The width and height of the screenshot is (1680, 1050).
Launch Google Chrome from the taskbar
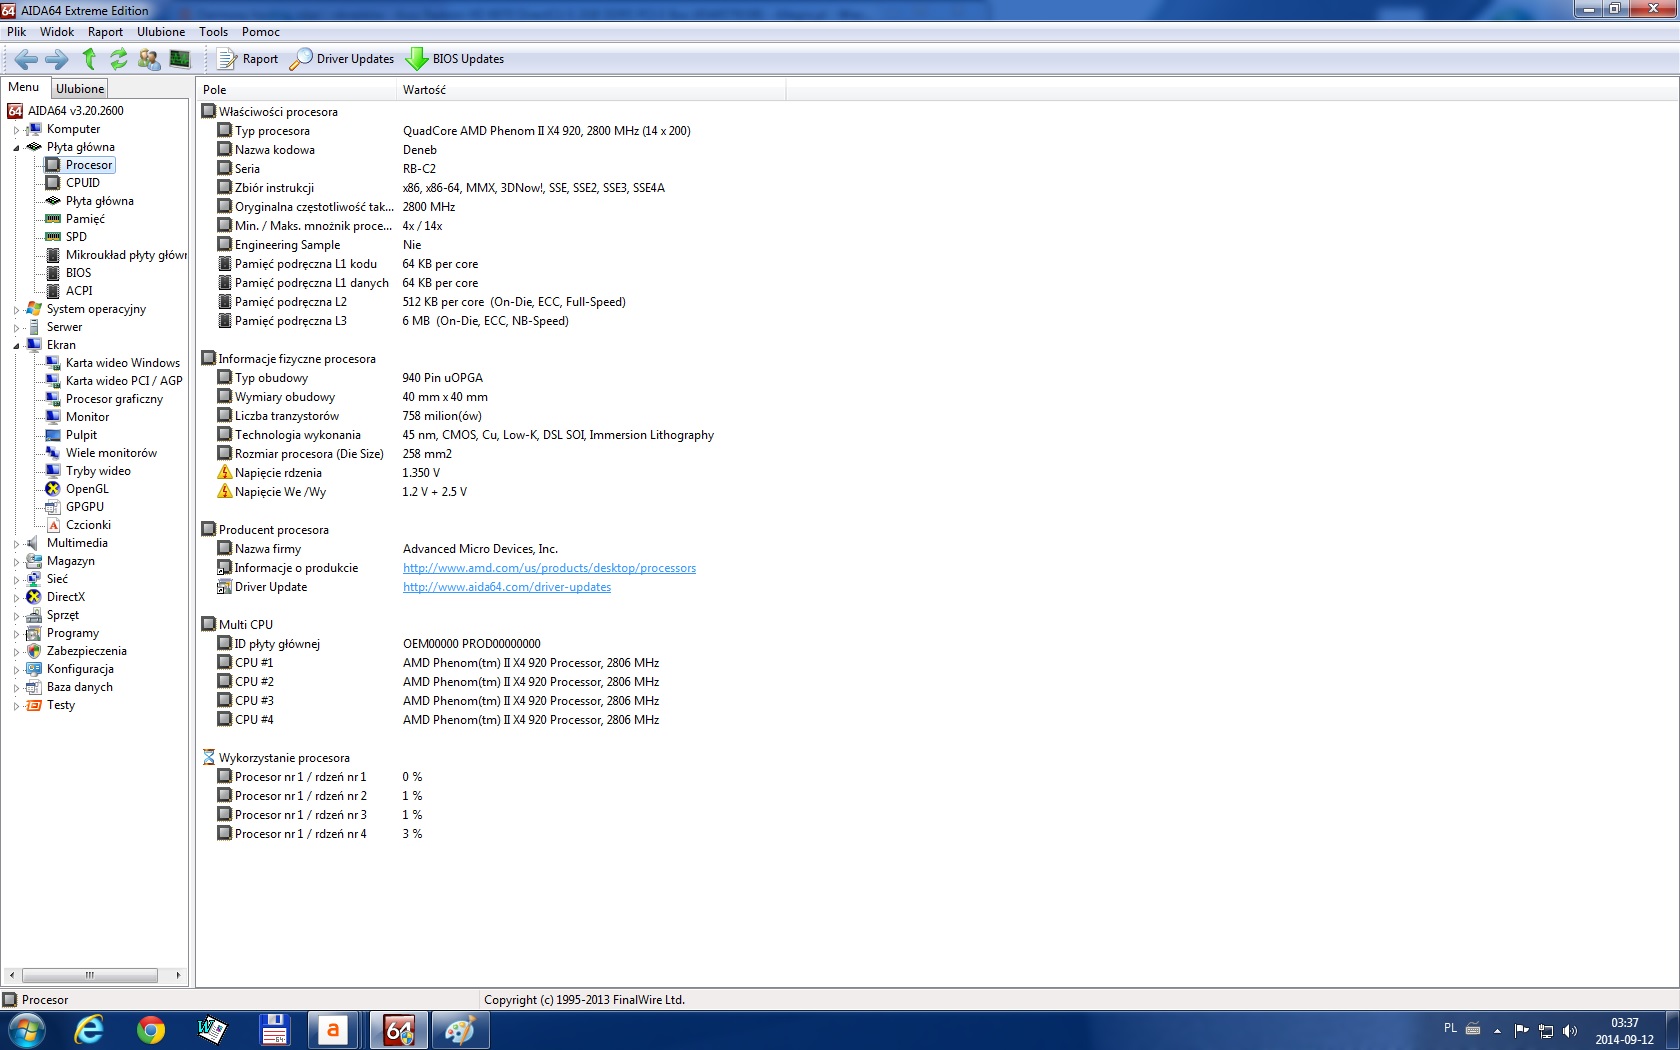(151, 1030)
